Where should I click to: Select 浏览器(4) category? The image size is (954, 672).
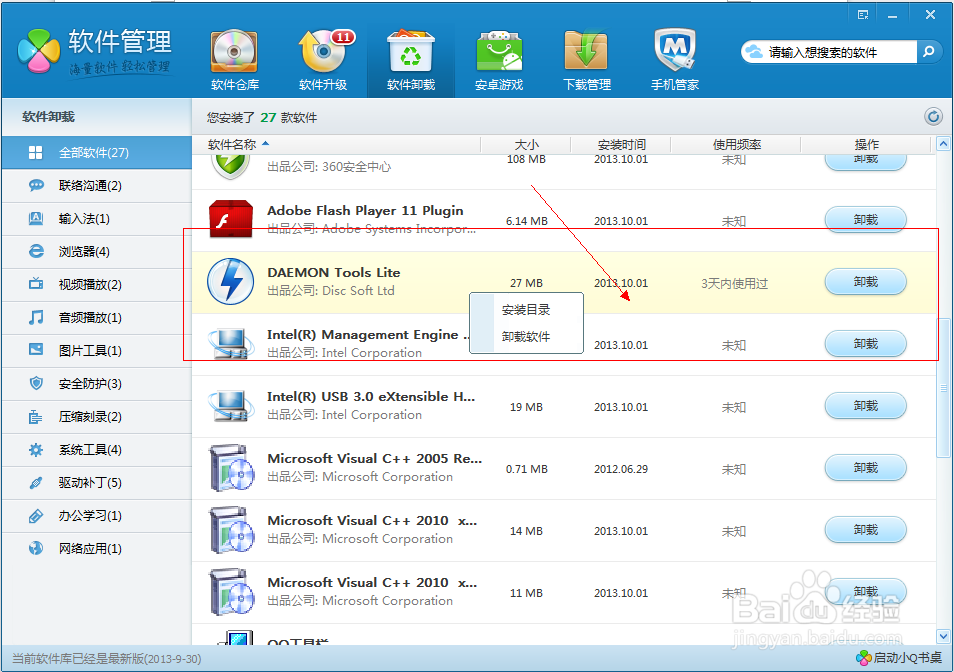coord(97,251)
